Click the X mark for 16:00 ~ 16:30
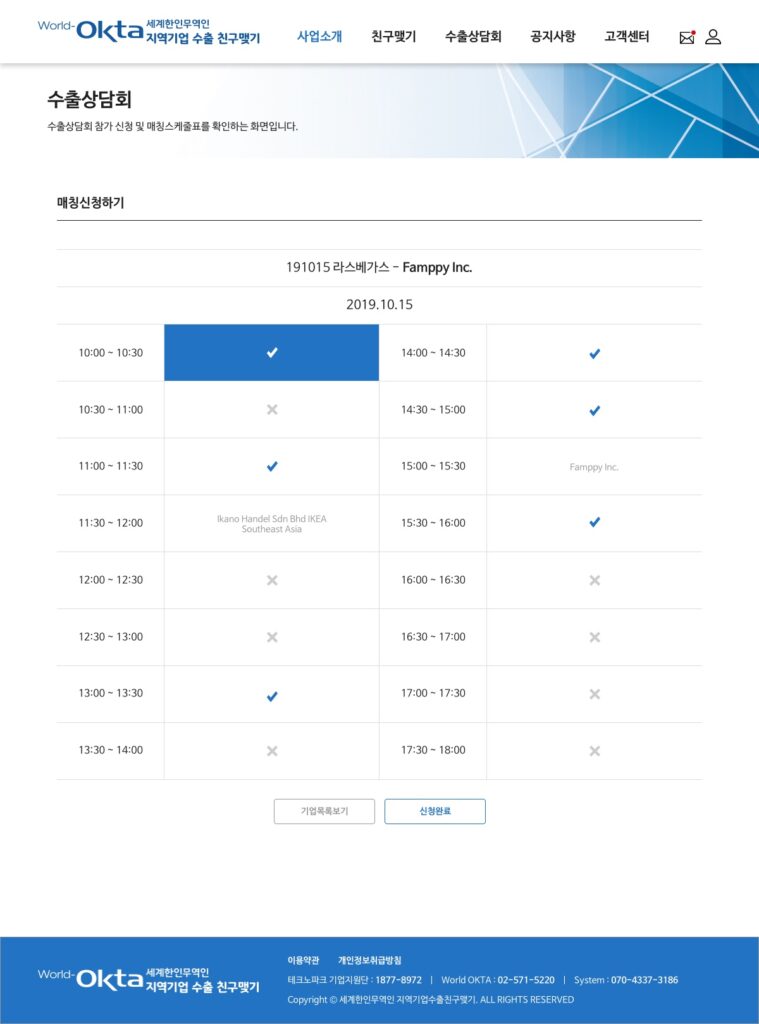Screen dimensions: 759x1024 (x=594, y=580)
